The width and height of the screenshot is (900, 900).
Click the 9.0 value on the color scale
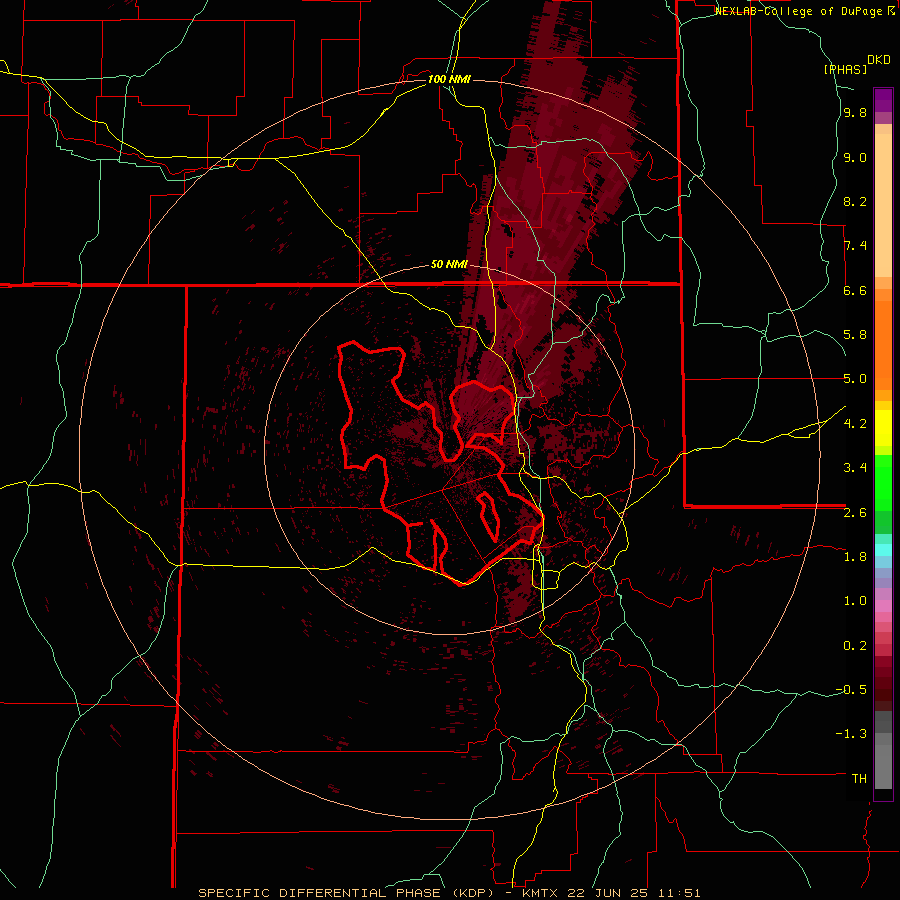[x=855, y=157]
